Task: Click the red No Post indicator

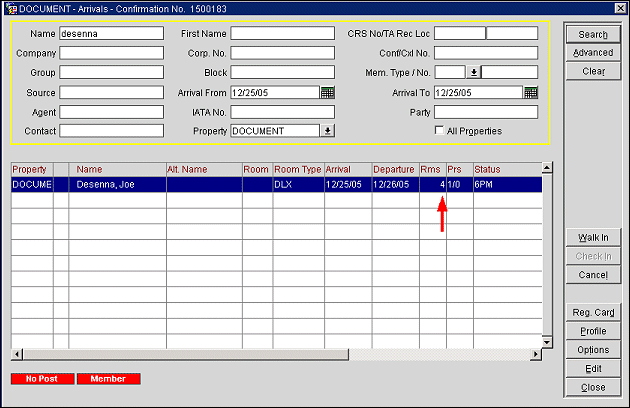Action: (x=43, y=379)
